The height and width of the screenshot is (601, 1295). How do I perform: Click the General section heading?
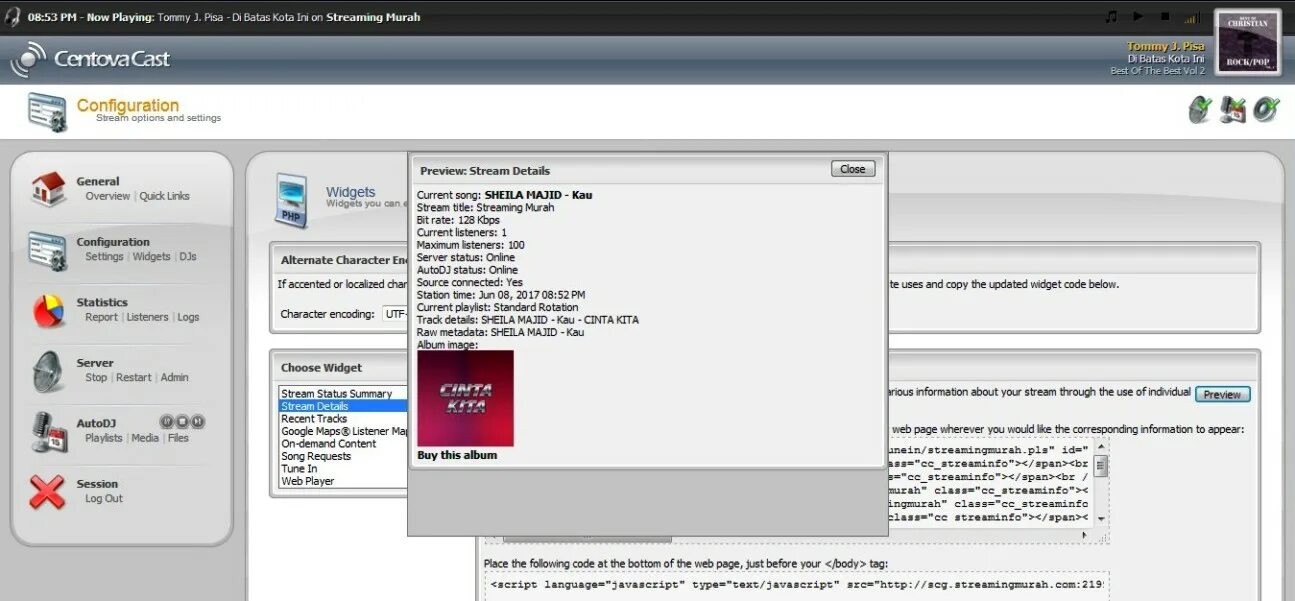[x=98, y=182]
